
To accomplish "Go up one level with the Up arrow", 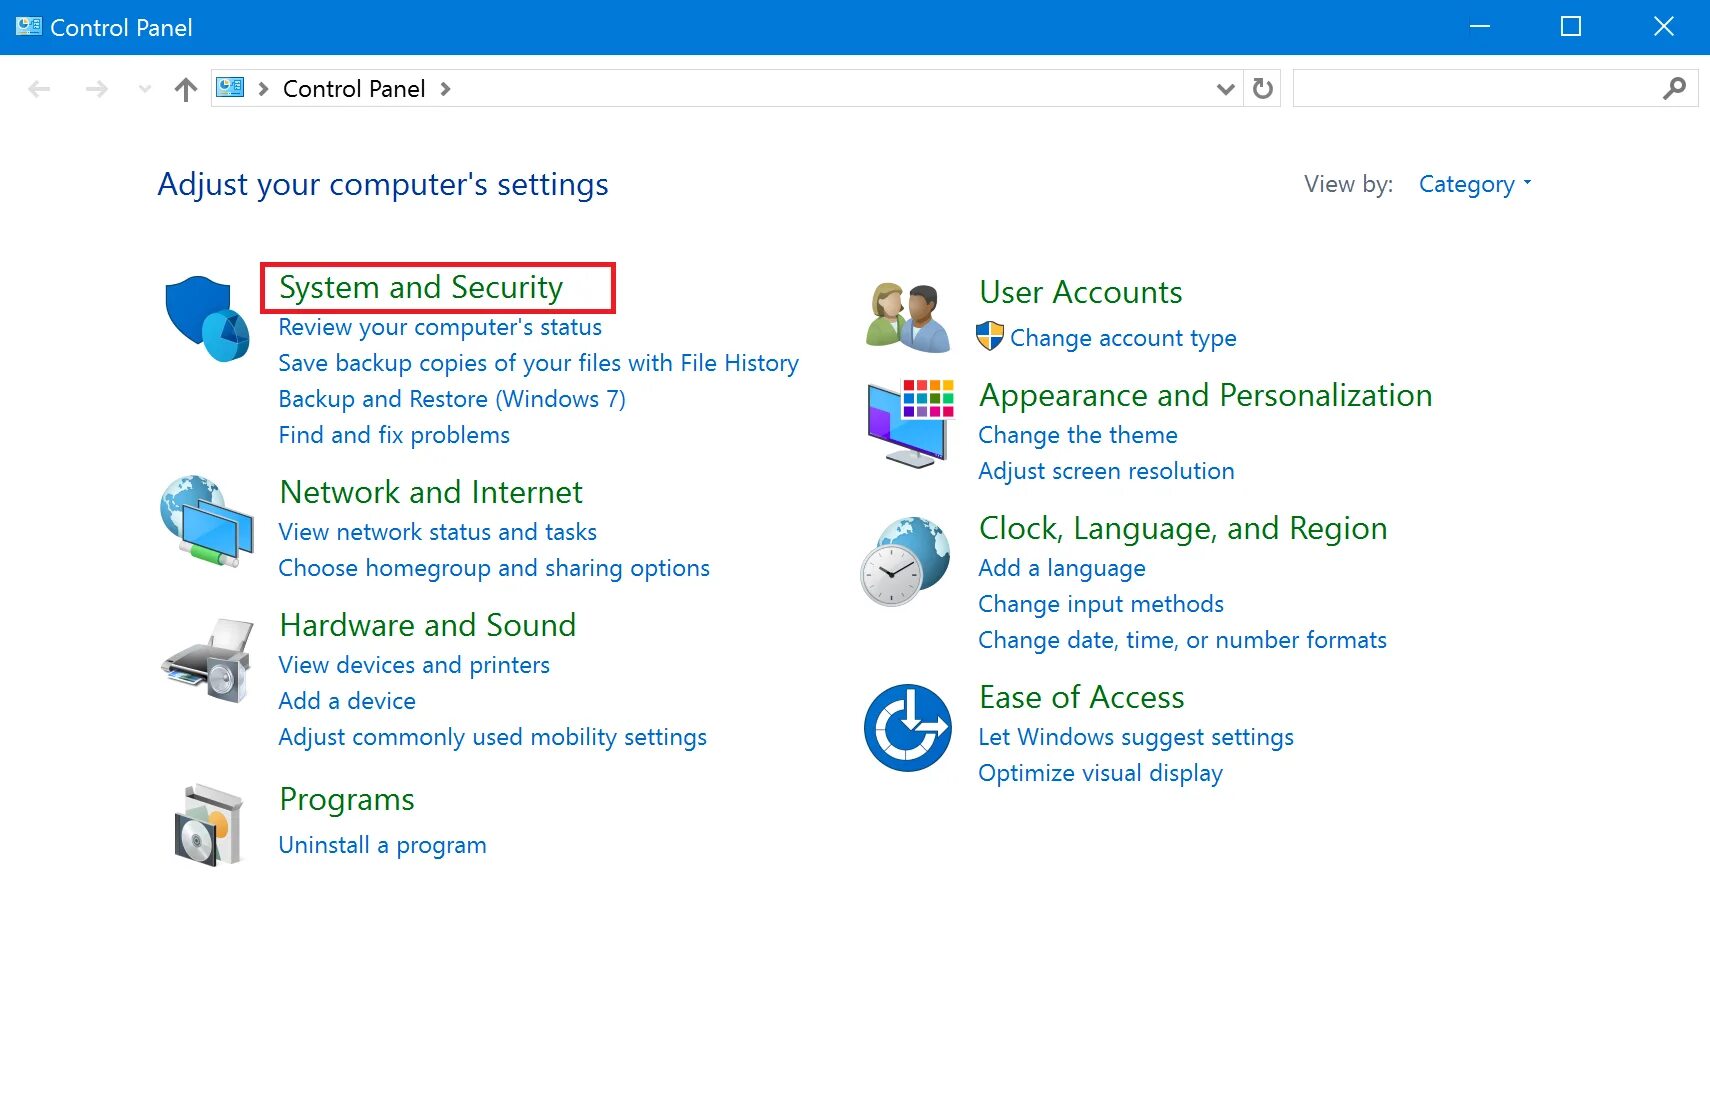I will (186, 89).
